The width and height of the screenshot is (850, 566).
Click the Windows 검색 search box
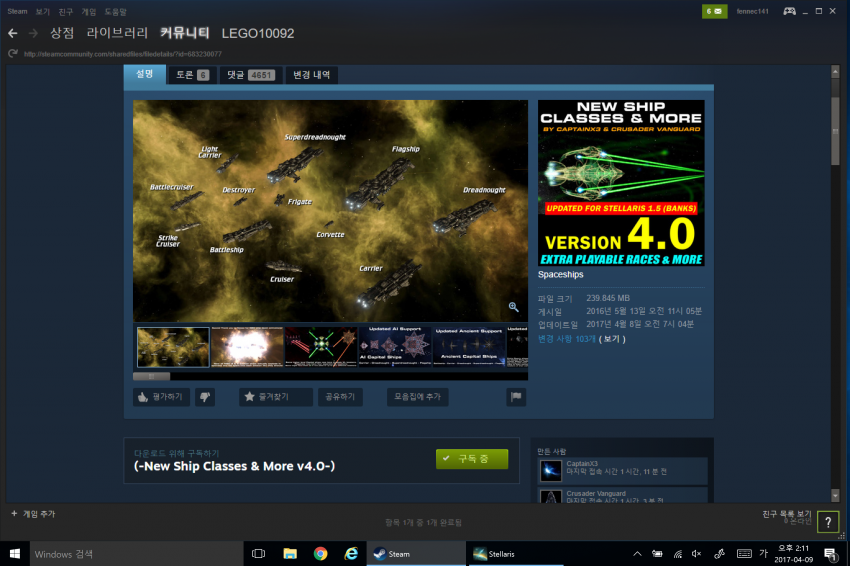(137, 554)
